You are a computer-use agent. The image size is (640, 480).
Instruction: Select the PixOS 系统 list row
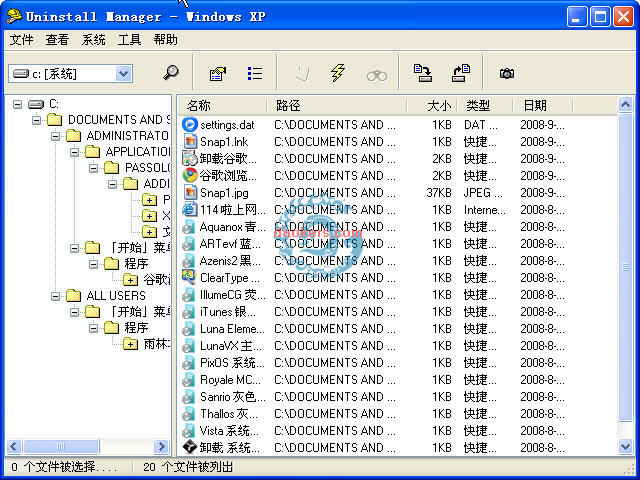tap(378, 363)
